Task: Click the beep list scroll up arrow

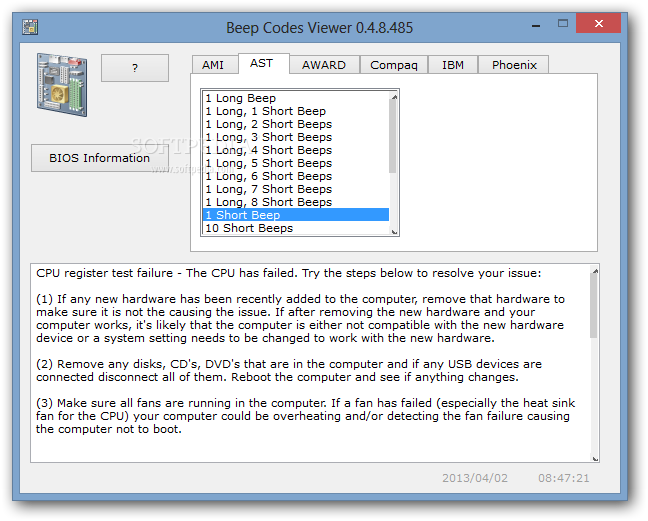Action: pos(394,97)
